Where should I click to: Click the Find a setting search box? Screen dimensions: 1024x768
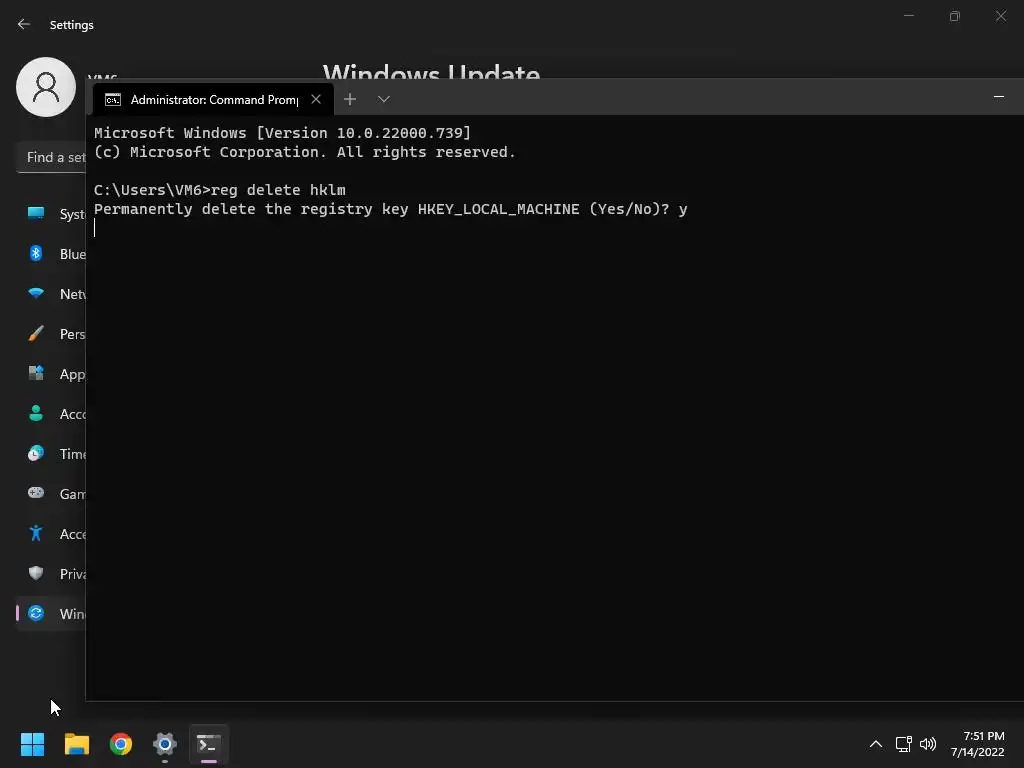[x=51, y=157]
